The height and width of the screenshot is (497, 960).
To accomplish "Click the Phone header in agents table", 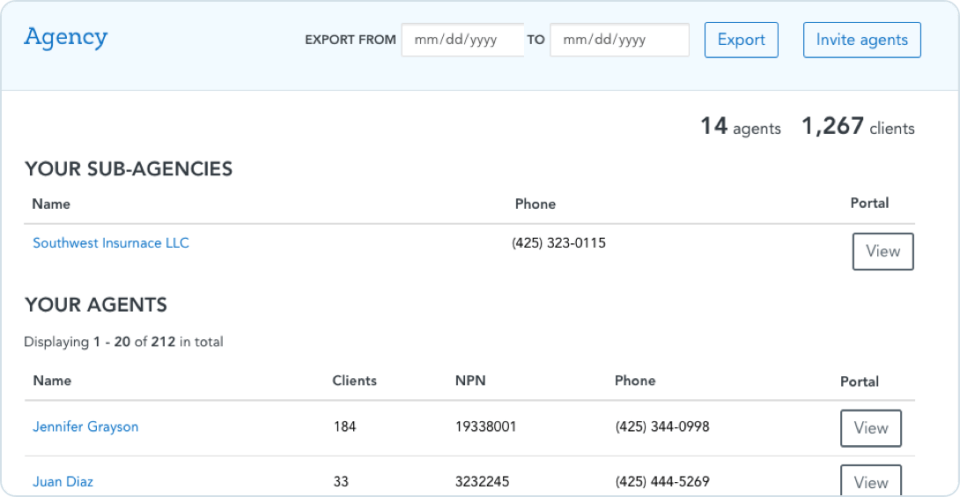I will (x=635, y=381).
